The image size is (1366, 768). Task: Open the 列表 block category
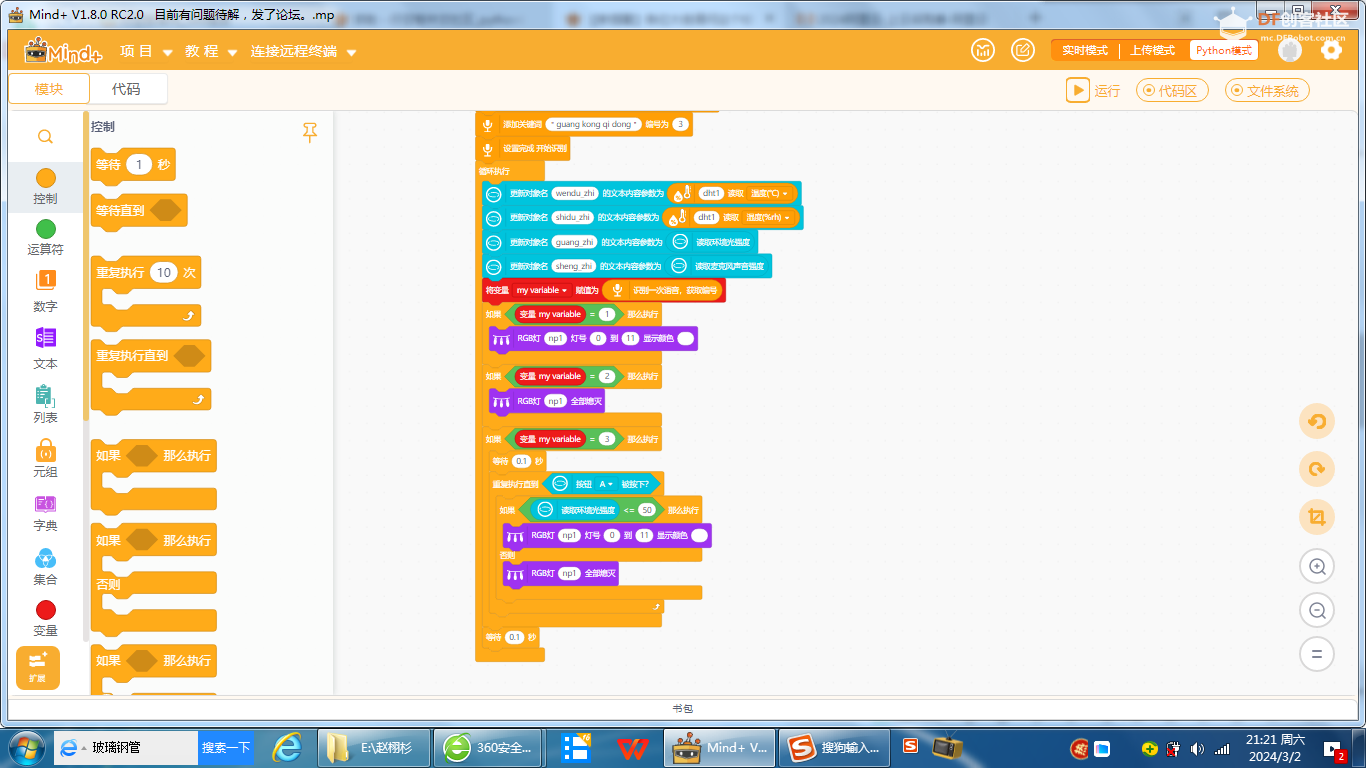[x=45, y=403]
